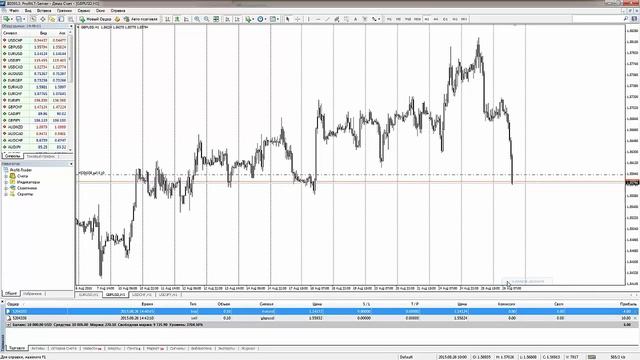Open the arrows objects dropdown
Screen dimensions: 640x360
(375, 19)
